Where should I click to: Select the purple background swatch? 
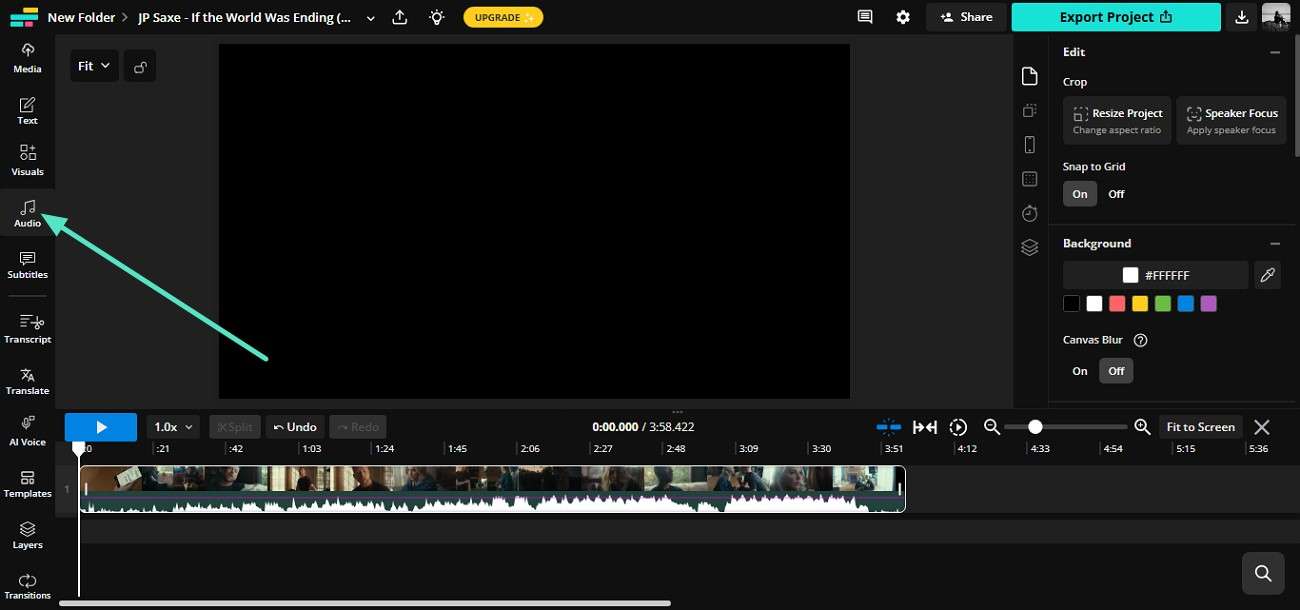(x=1208, y=304)
